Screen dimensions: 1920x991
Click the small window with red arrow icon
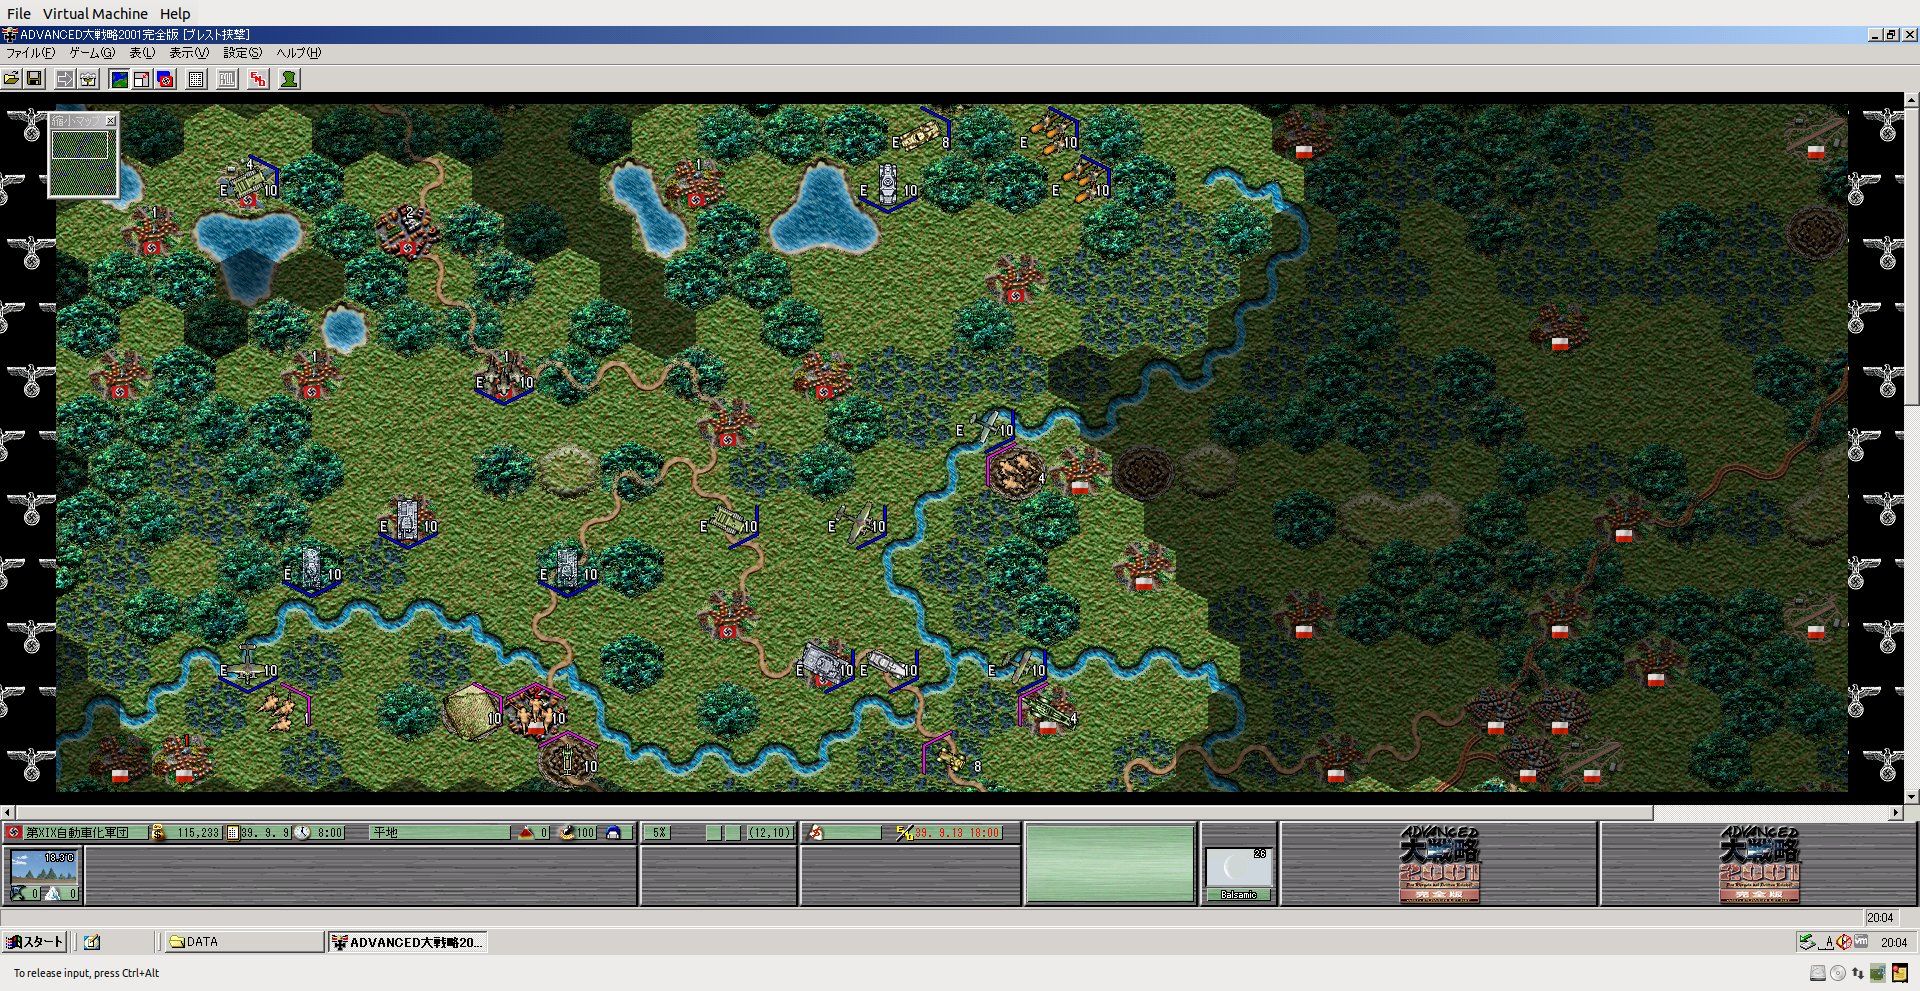[142, 79]
